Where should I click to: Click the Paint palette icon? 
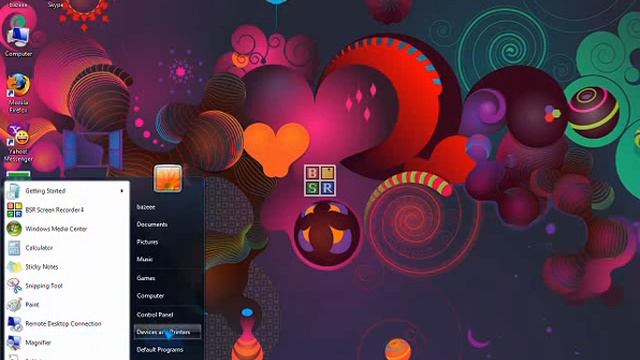point(14,304)
